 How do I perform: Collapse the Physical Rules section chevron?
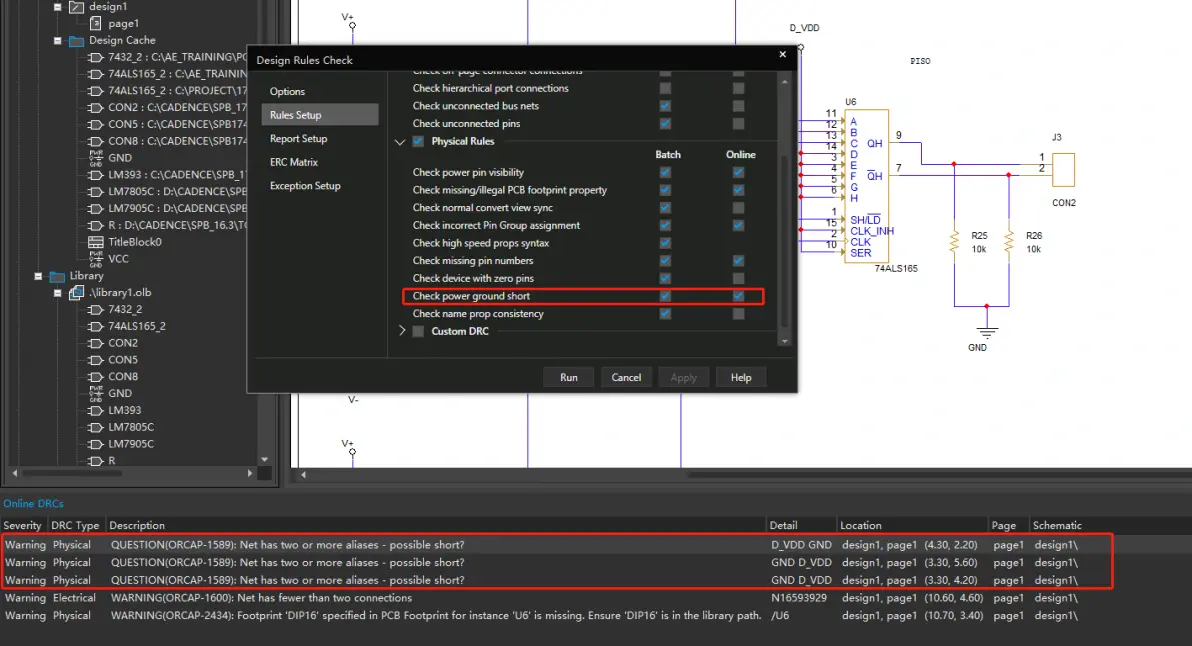(x=400, y=142)
